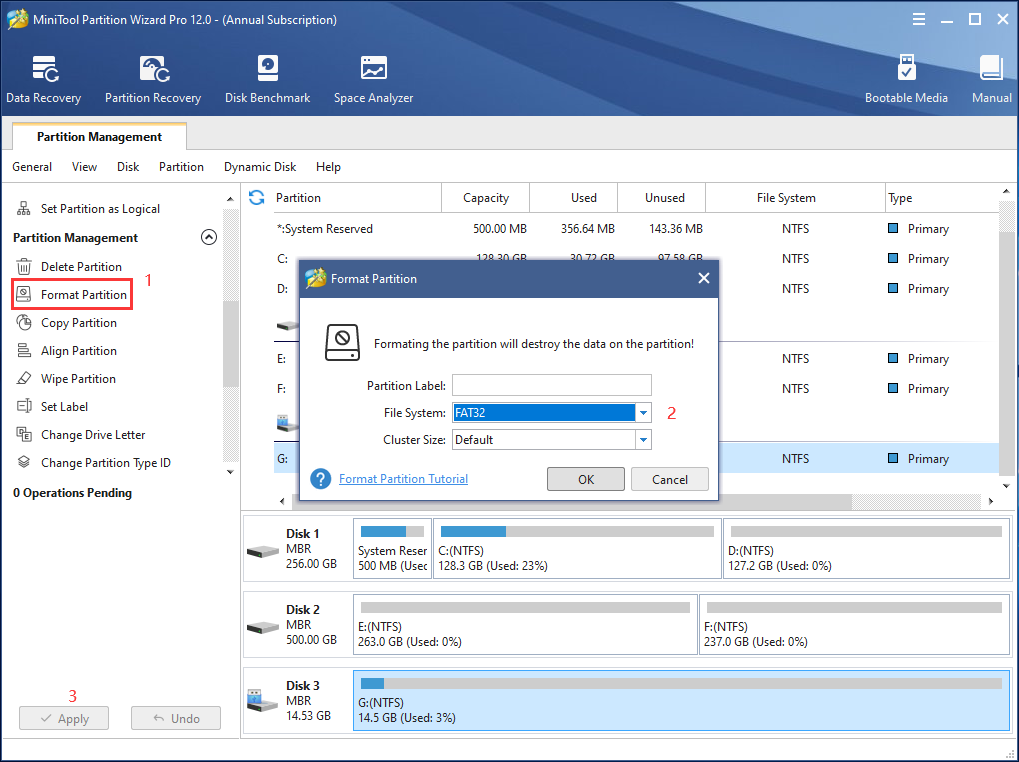Launch Partition Recovery
The image size is (1019, 762).
(153, 79)
